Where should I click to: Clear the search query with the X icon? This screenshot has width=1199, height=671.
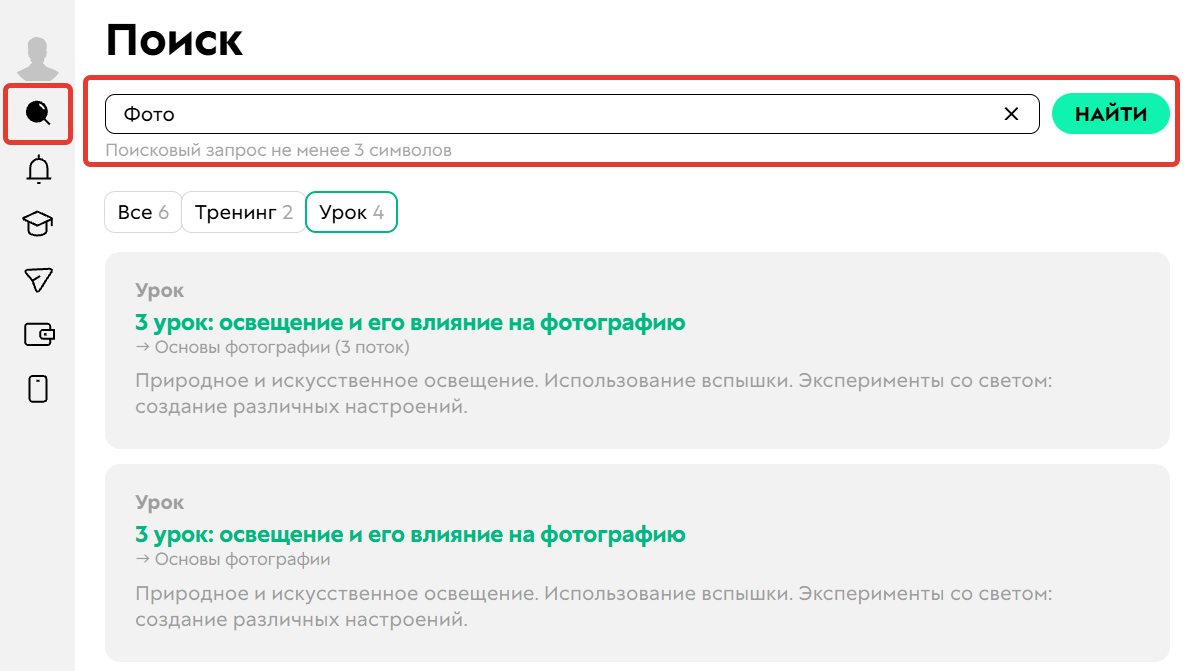[1011, 114]
